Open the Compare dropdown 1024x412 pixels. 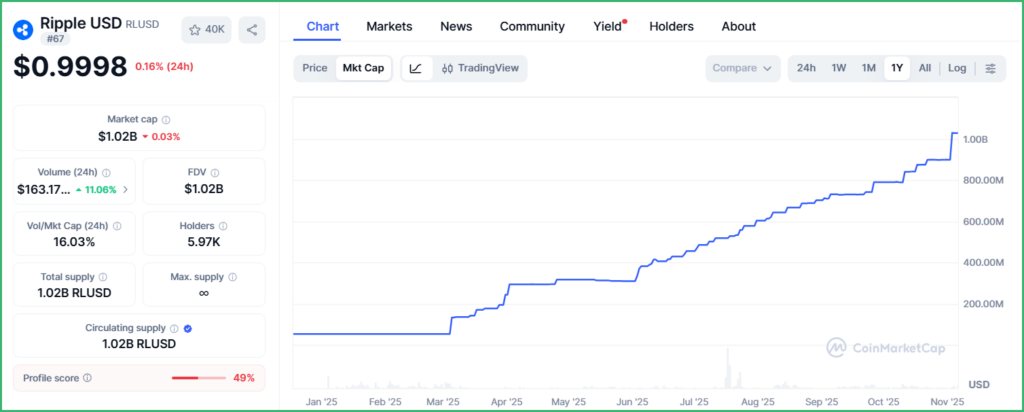coord(742,68)
